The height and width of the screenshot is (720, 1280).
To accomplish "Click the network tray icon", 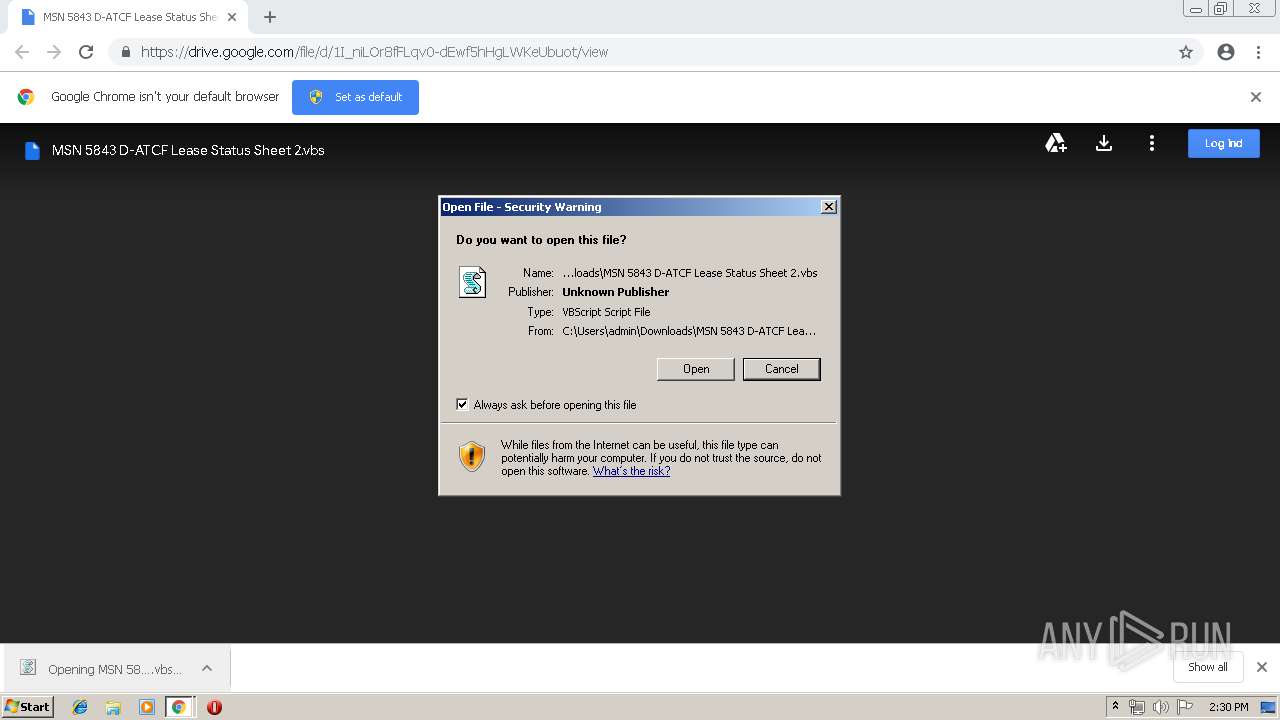I will tap(1137, 707).
